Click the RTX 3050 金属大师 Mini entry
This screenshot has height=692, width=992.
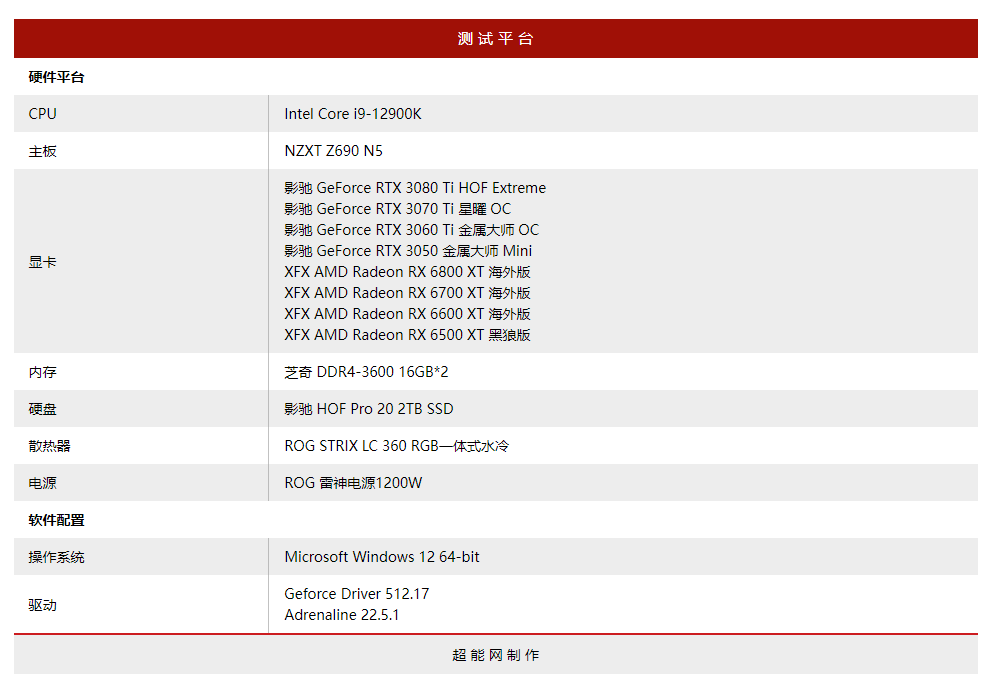(x=408, y=251)
